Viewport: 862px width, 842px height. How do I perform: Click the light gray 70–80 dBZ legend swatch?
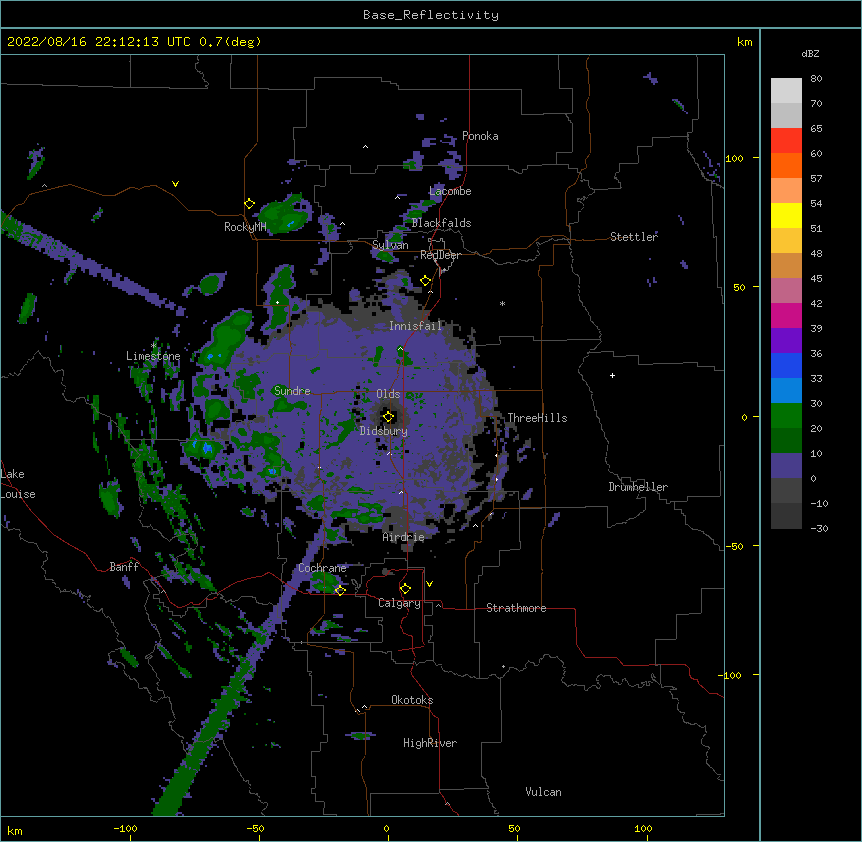pos(786,91)
